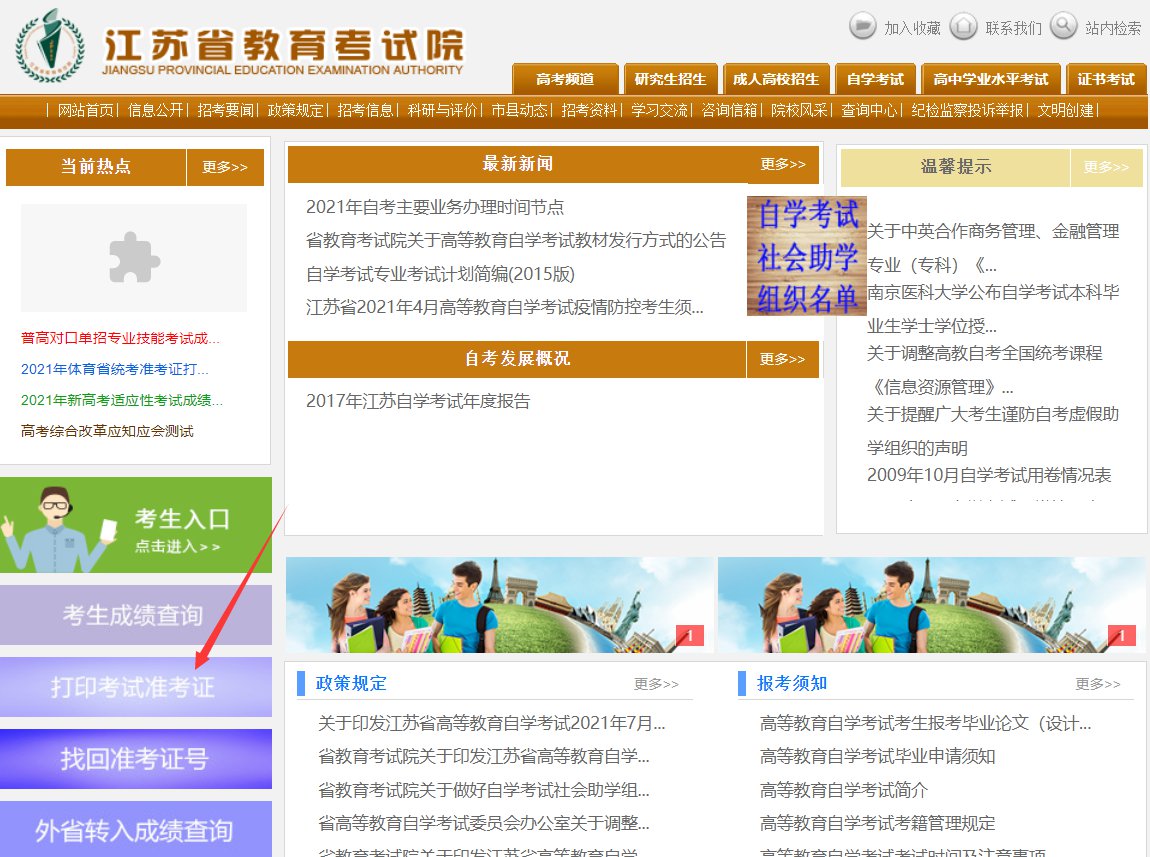1150x857 pixels.
Task: Click the plugin puzzle piece placeholder
Action: [134, 258]
